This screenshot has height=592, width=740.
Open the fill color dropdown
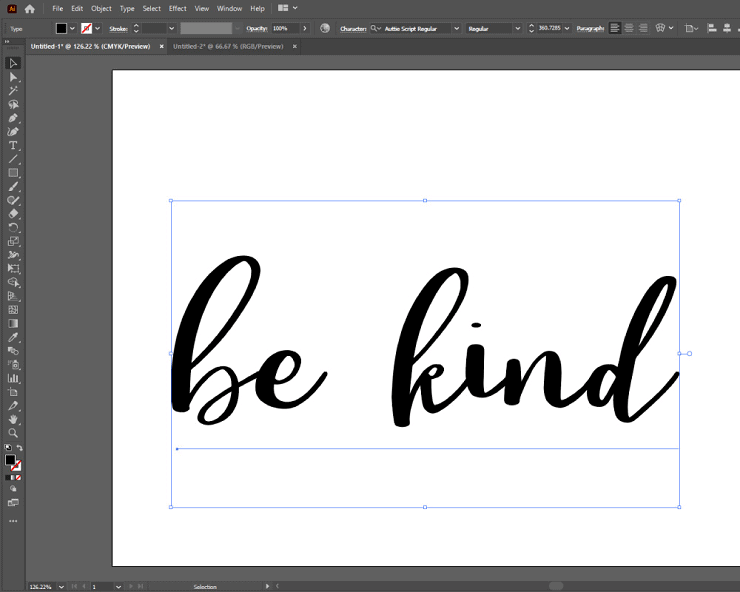click(72, 28)
